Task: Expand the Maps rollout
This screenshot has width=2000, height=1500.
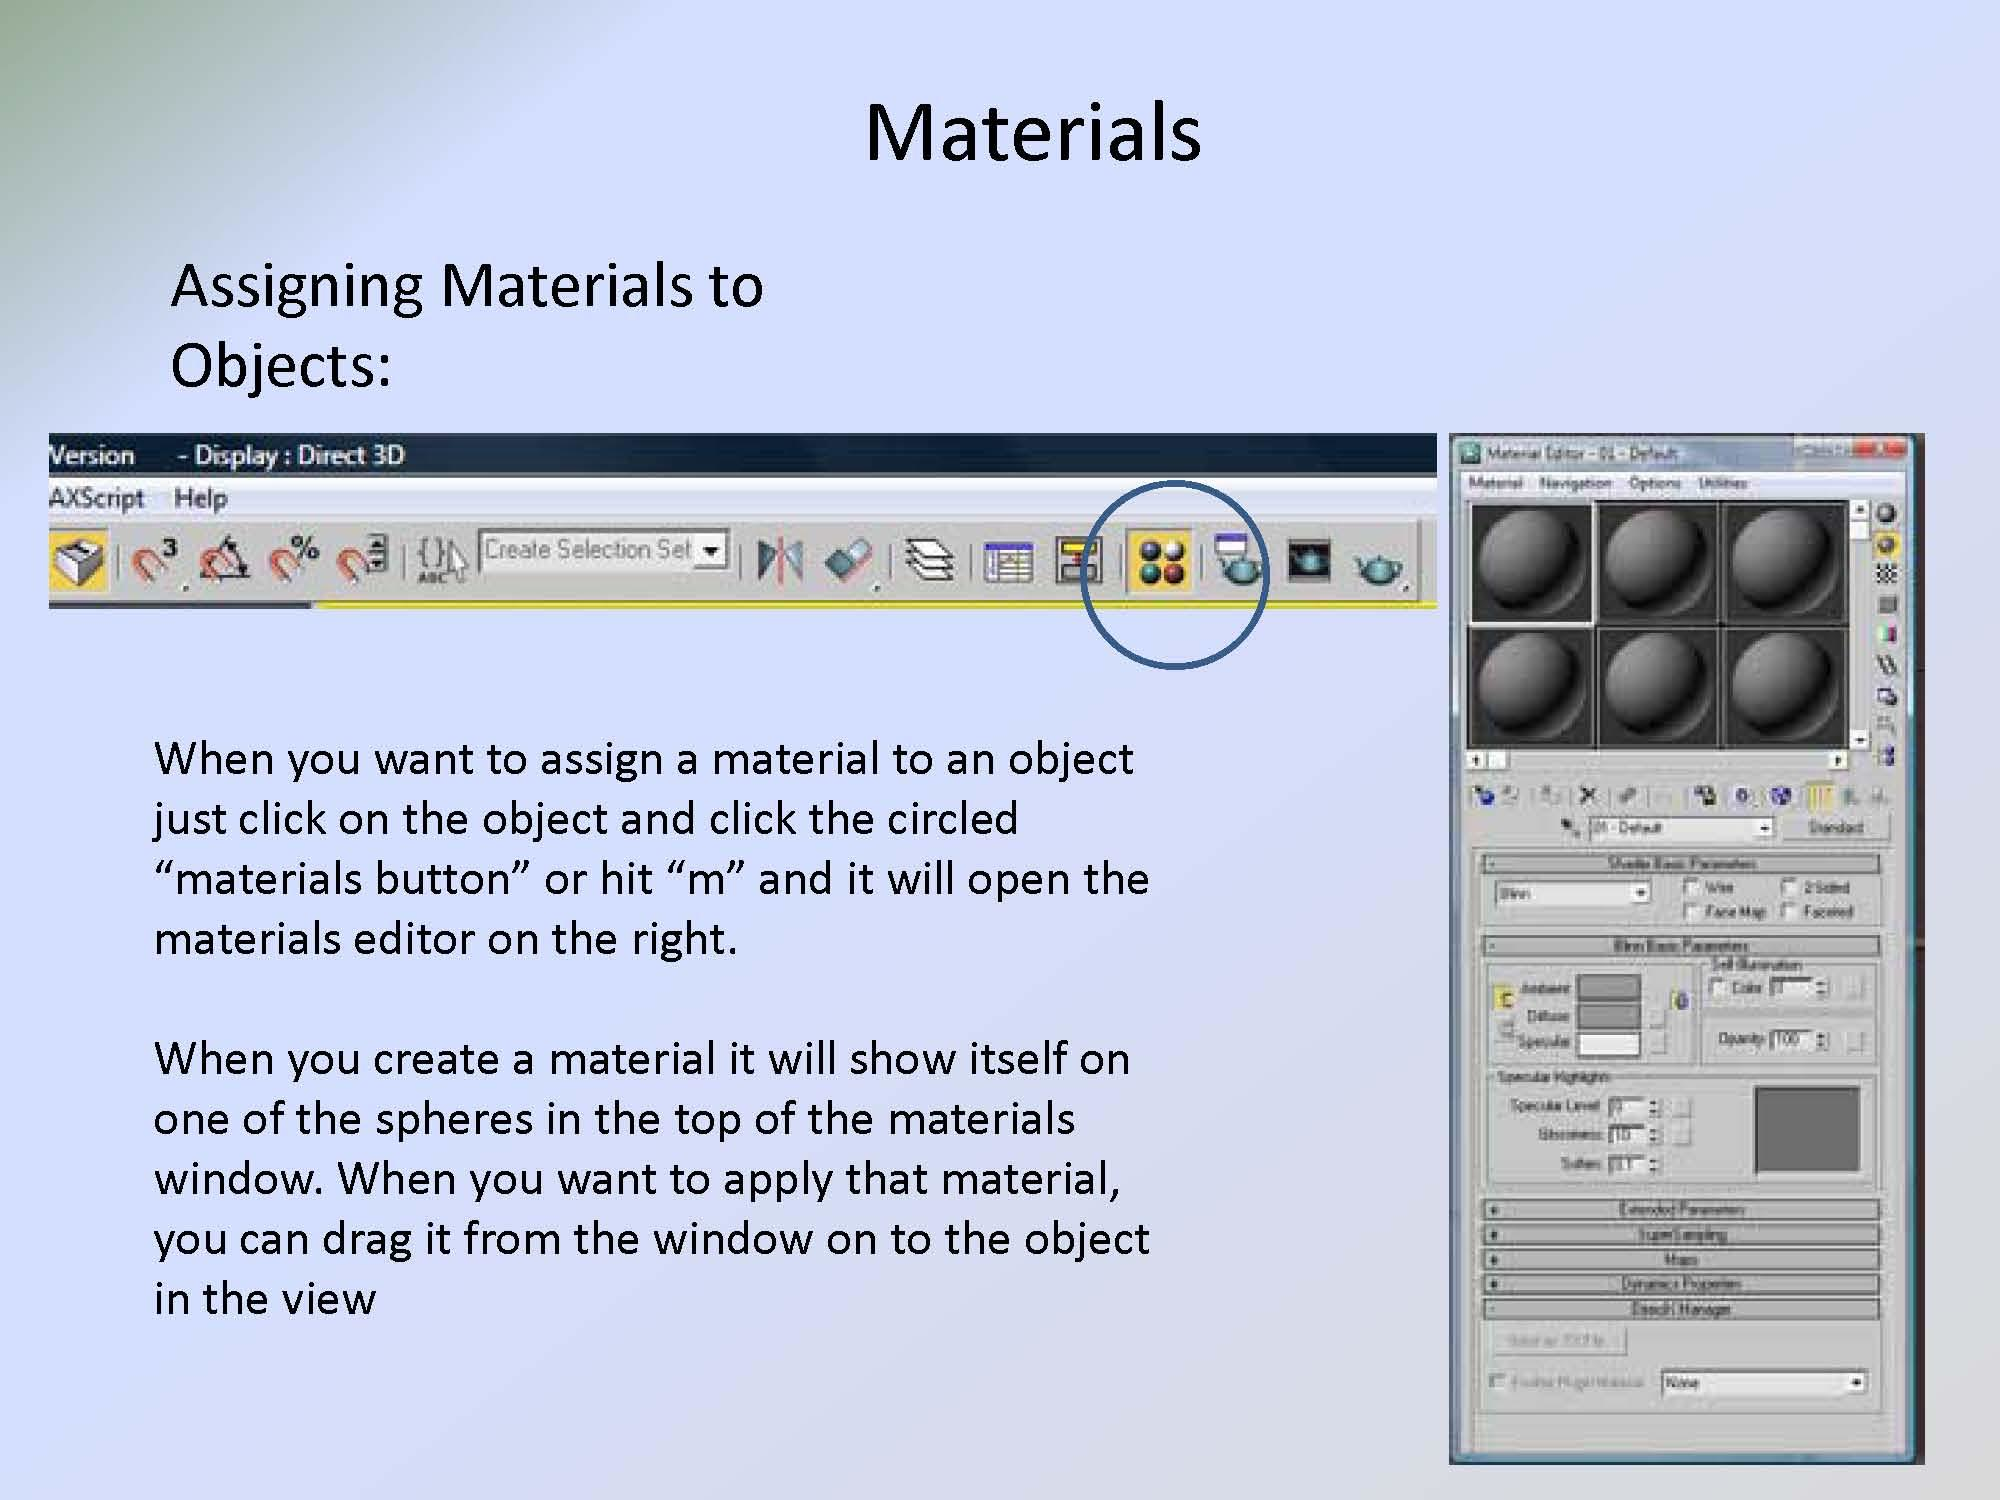Action: point(1680,1259)
